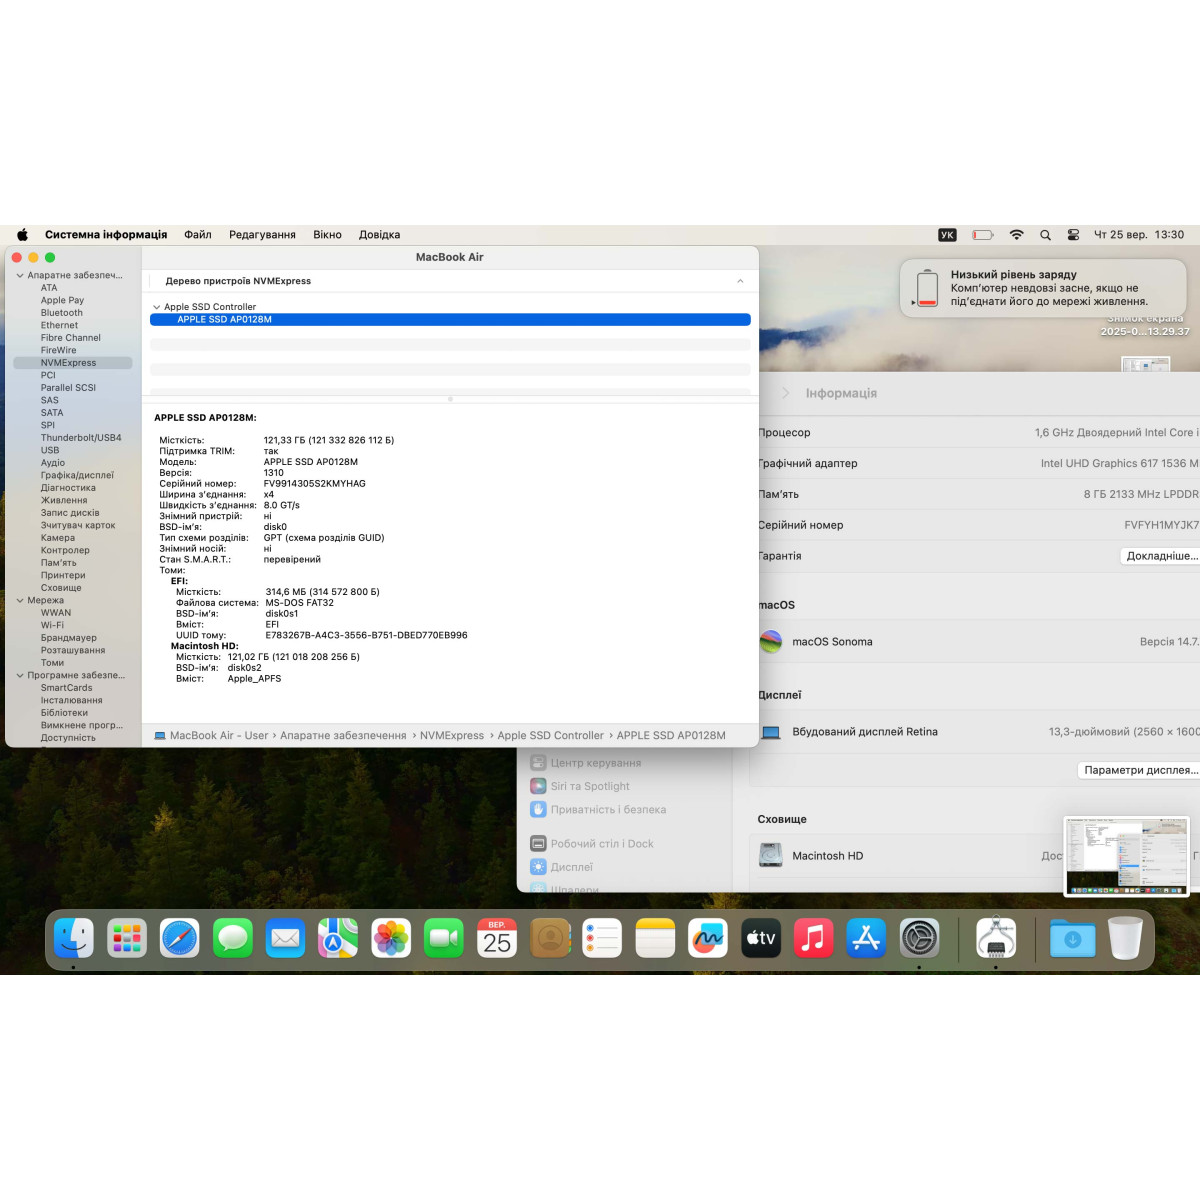Click the low battery notification banner
1200x1200 pixels.
coord(1043,288)
